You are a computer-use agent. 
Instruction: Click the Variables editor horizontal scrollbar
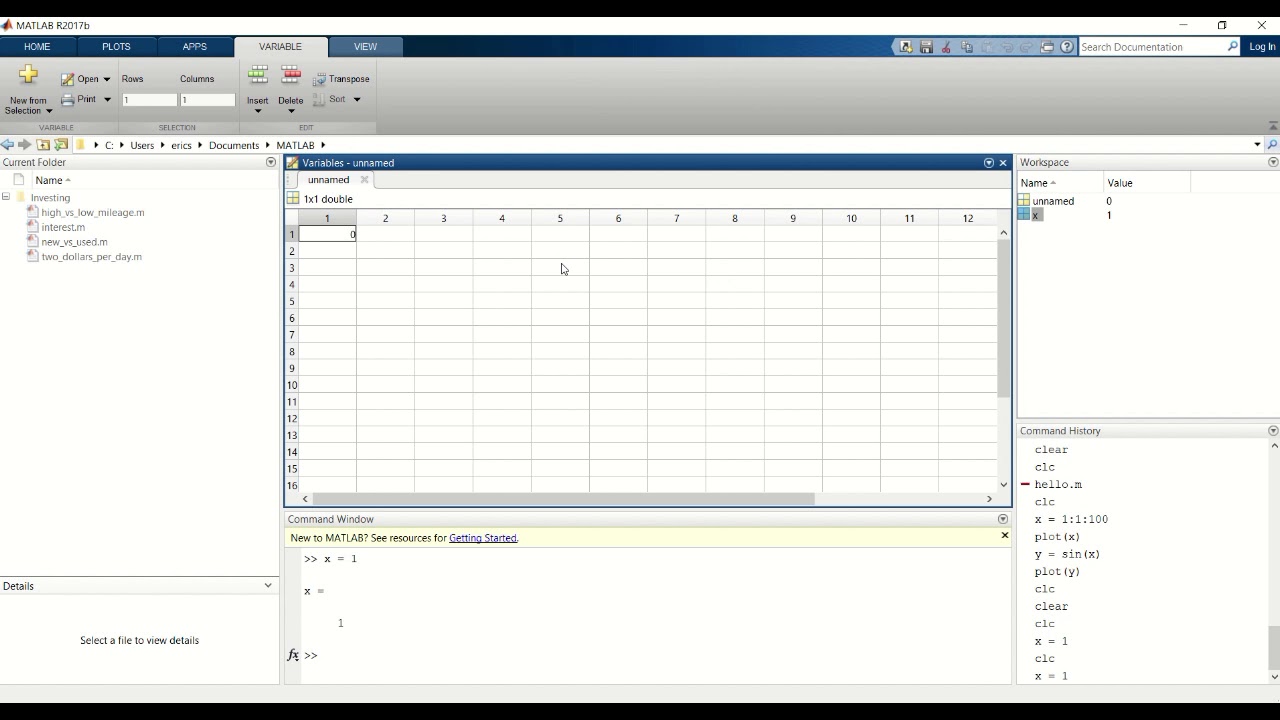click(563, 499)
